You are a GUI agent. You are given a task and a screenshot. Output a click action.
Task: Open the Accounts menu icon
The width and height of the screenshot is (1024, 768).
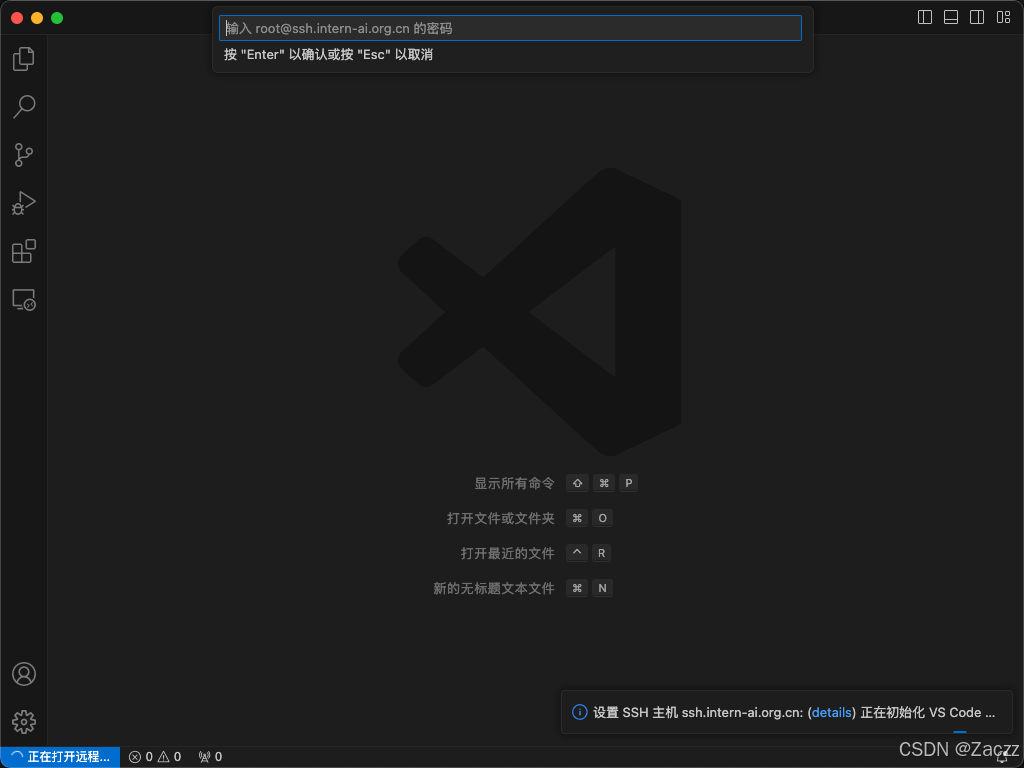click(24, 674)
